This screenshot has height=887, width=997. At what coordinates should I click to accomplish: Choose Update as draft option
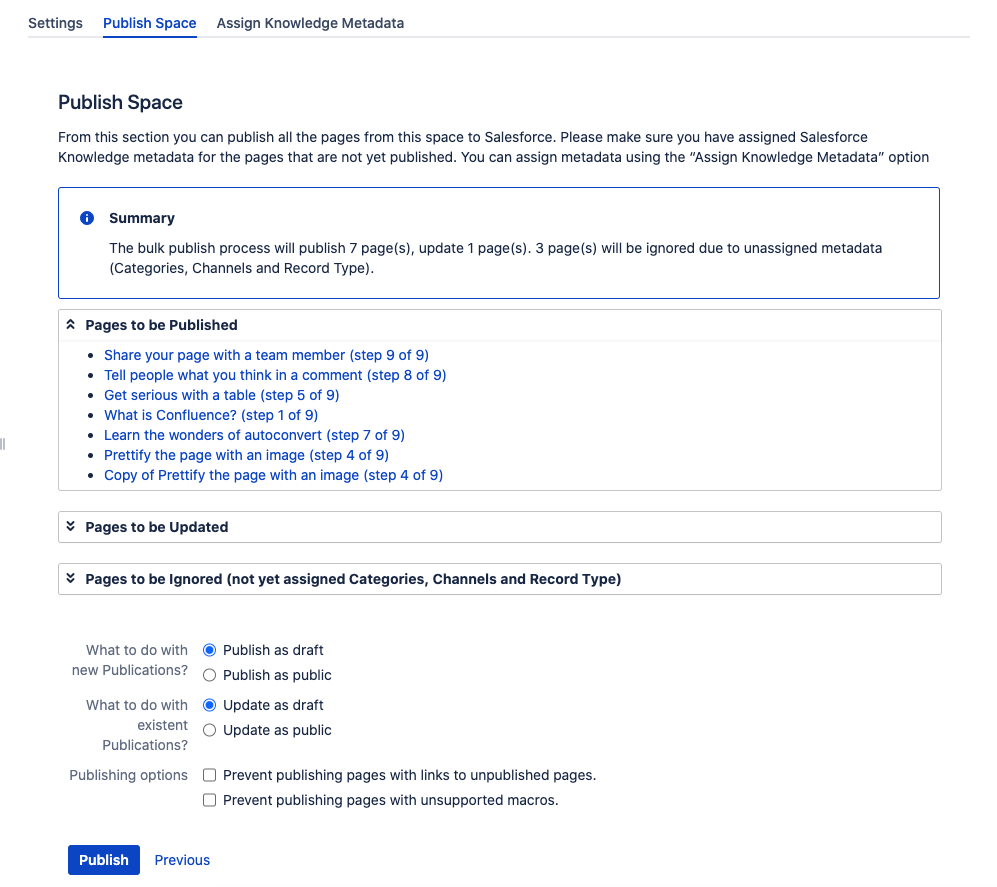[x=210, y=705]
